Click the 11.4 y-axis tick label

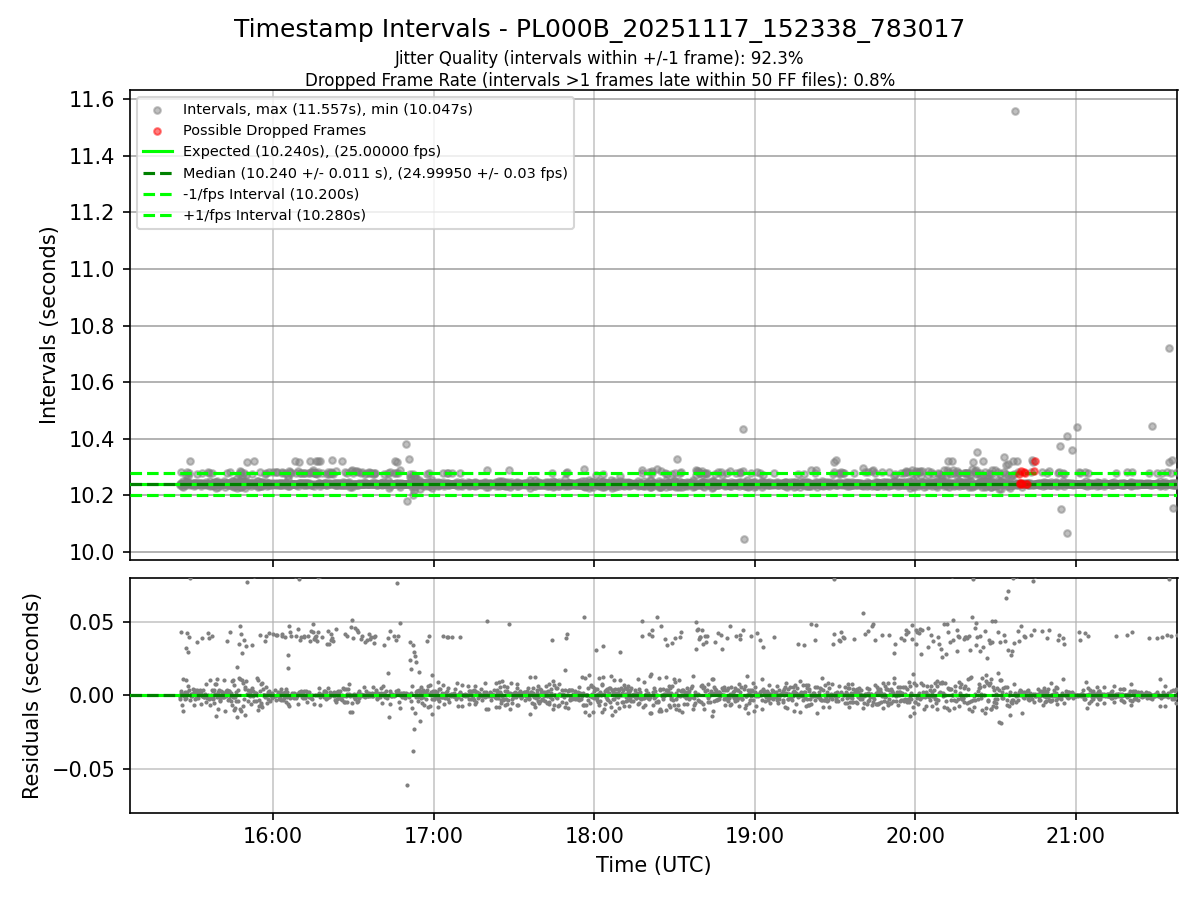pyautogui.click(x=94, y=156)
